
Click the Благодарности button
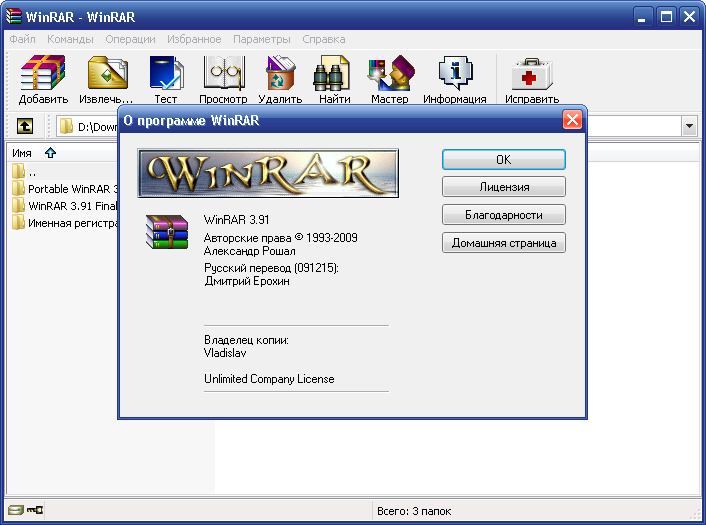(504, 215)
